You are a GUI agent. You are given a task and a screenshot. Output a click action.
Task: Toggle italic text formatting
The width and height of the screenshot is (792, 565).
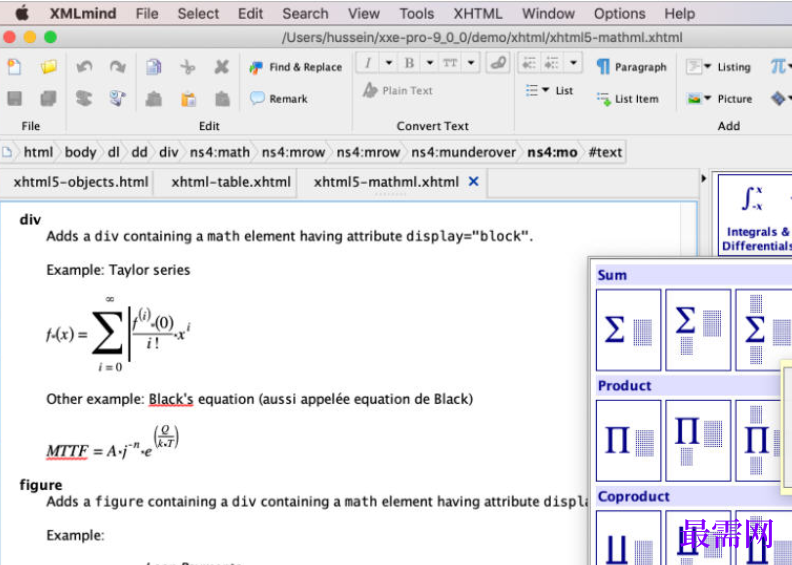pyautogui.click(x=368, y=63)
